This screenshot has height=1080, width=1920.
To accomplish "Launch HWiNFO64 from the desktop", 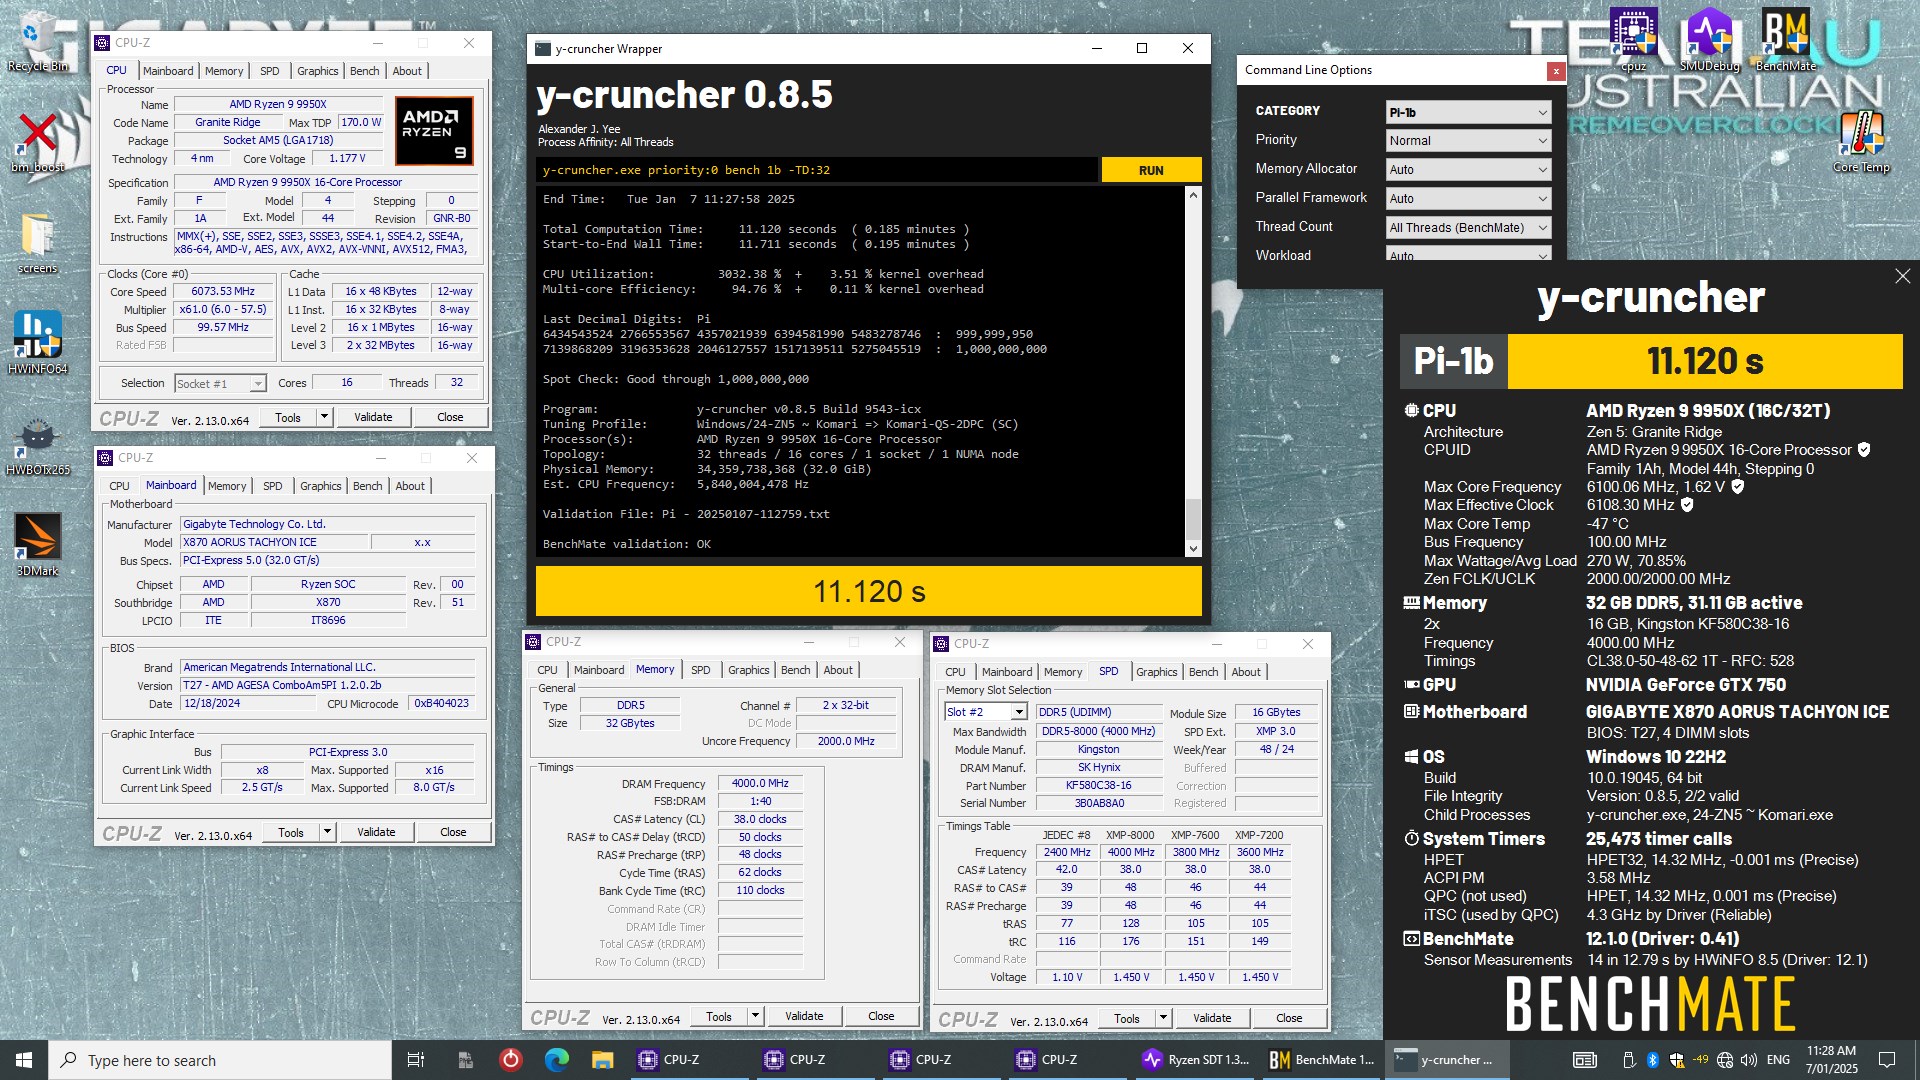I will [x=37, y=342].
